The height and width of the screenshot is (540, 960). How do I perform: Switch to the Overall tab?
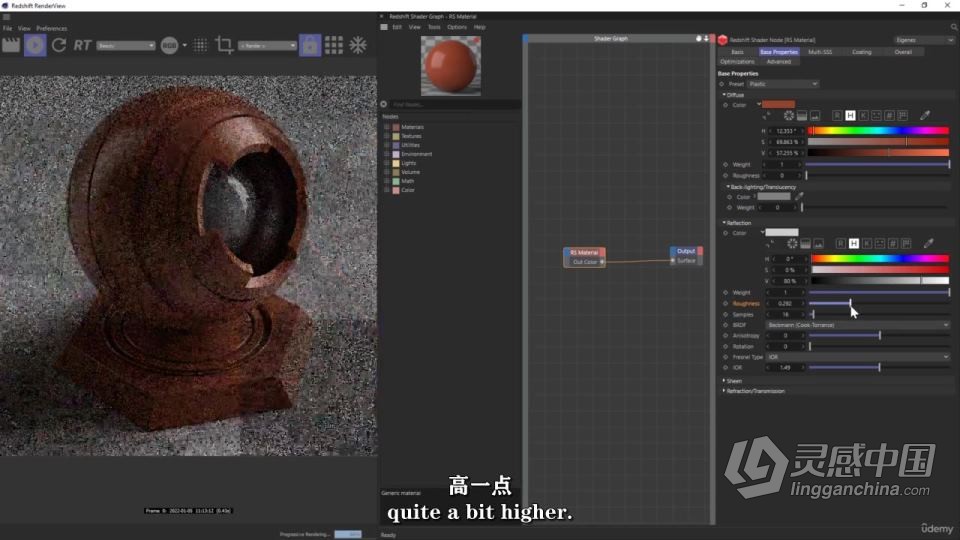(x=903, y=52)
